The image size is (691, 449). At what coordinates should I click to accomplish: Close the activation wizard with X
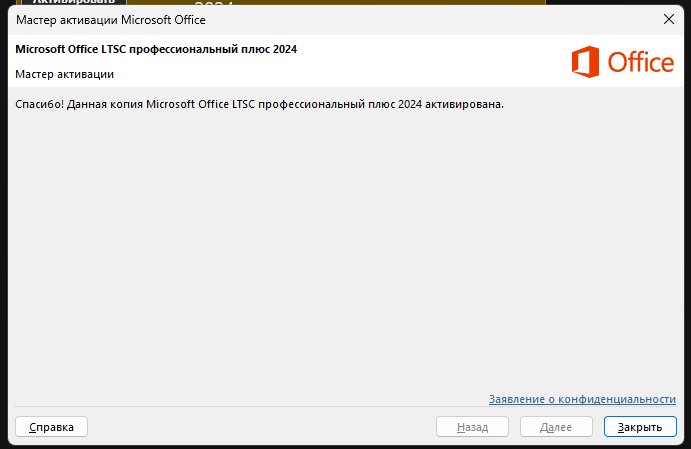(x=669, y=19)
